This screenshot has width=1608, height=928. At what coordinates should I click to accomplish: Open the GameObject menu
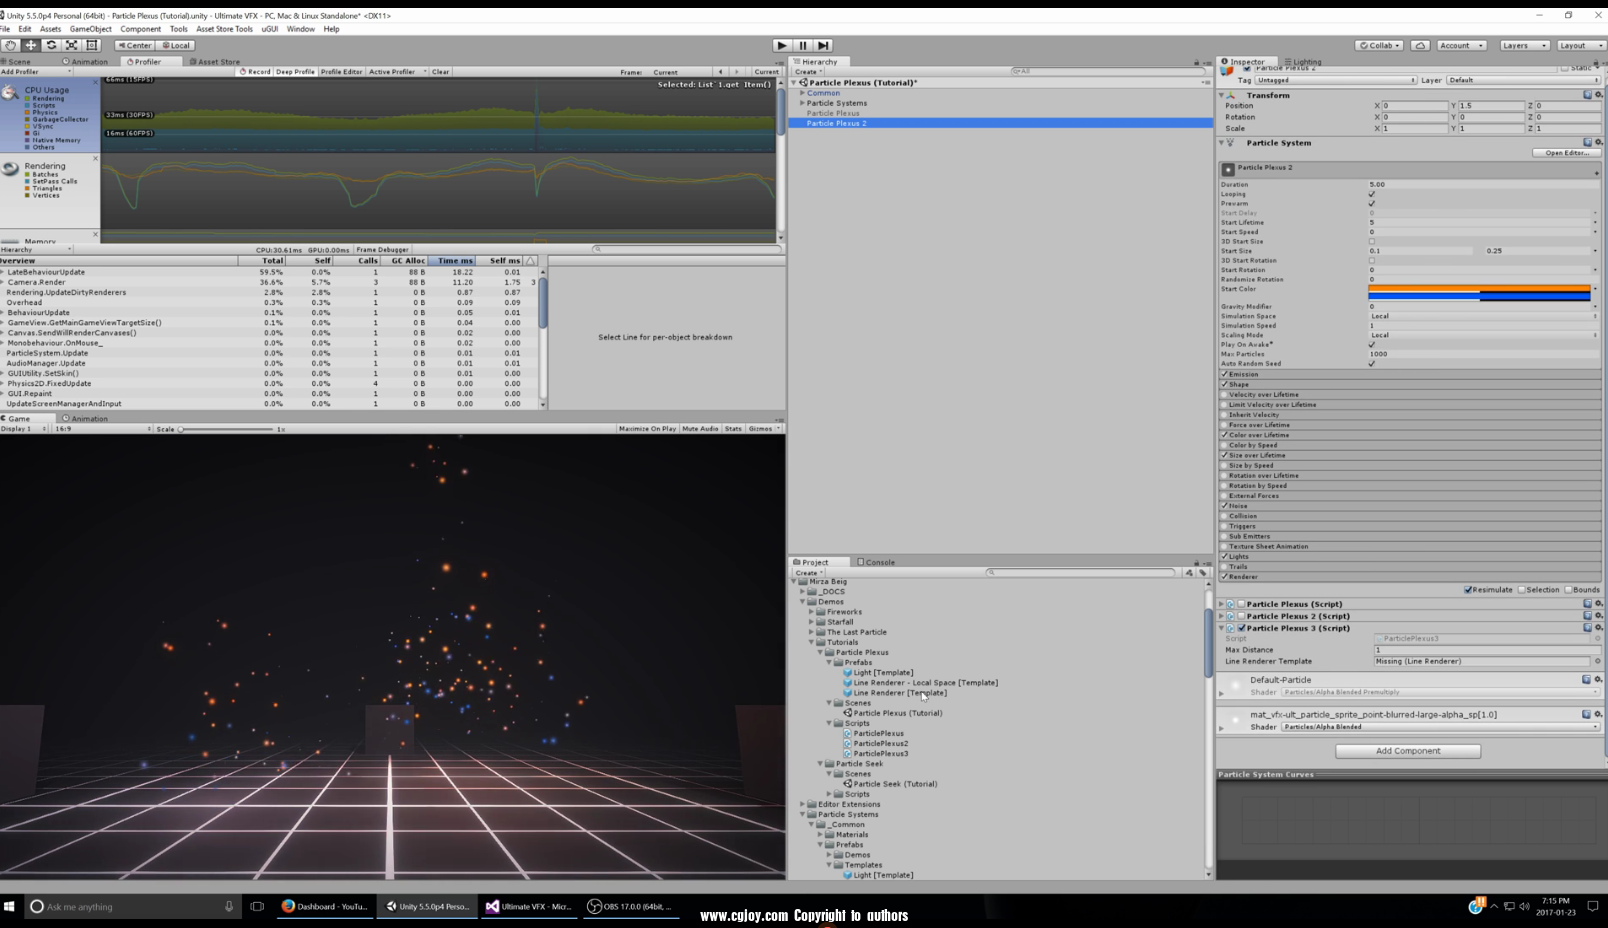click(x=90, y=29)
